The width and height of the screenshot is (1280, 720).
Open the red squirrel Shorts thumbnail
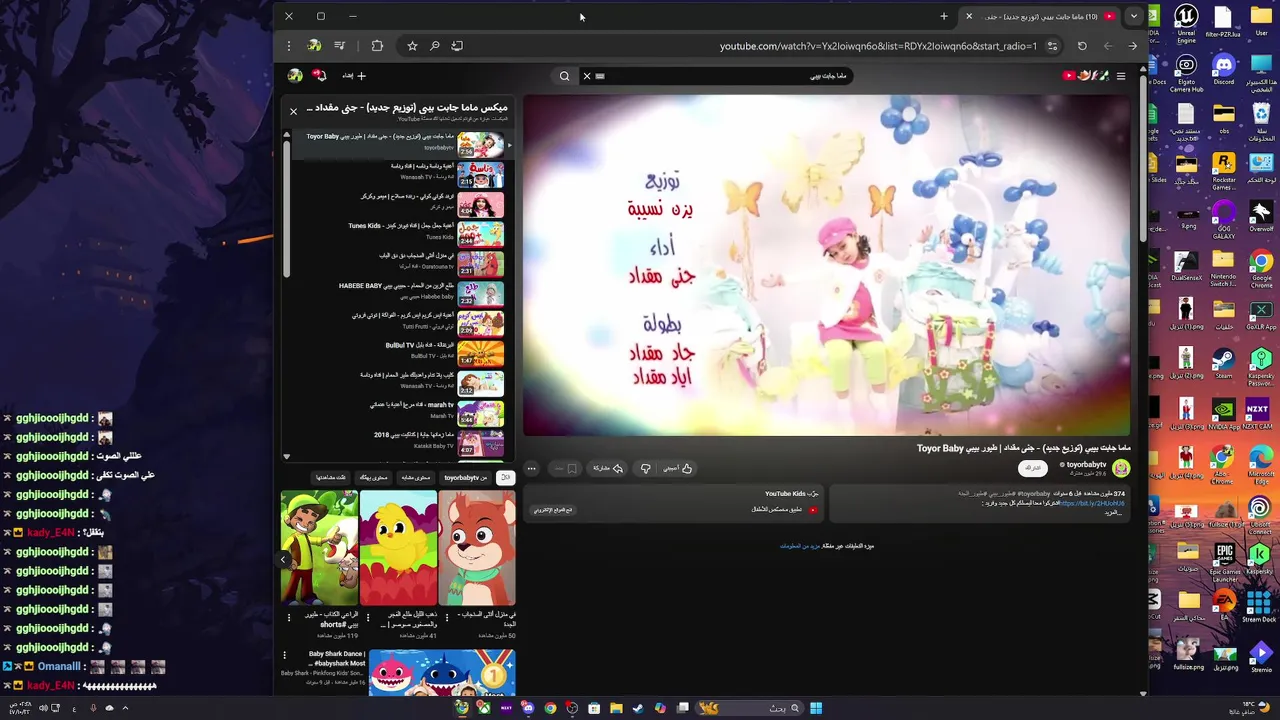click(x=478, y=548)
